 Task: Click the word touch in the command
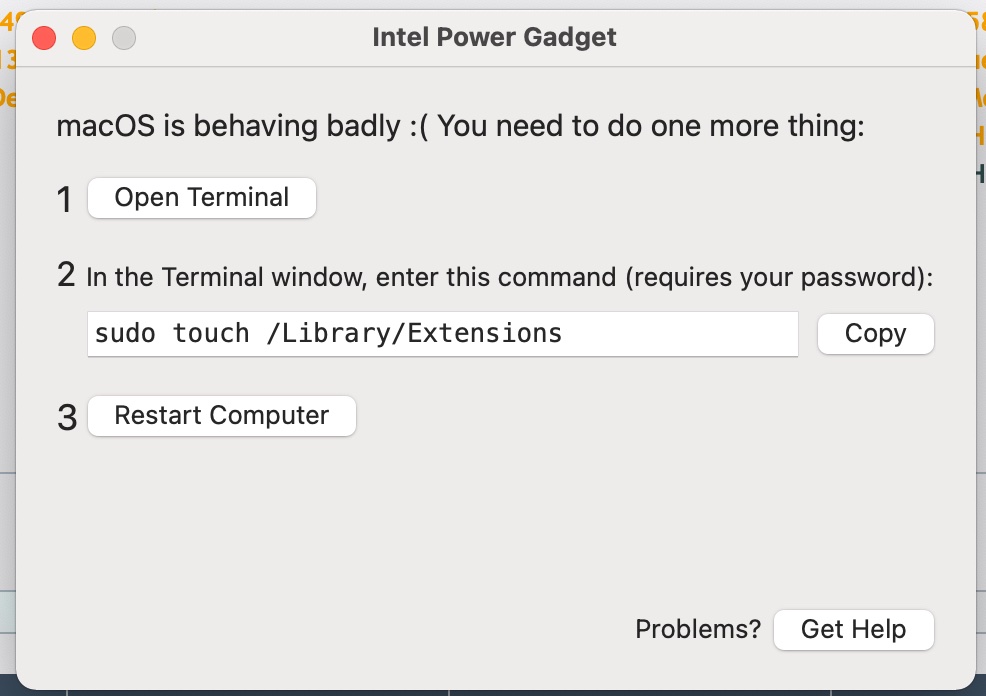pyautogui.click(x=211, y=333)
